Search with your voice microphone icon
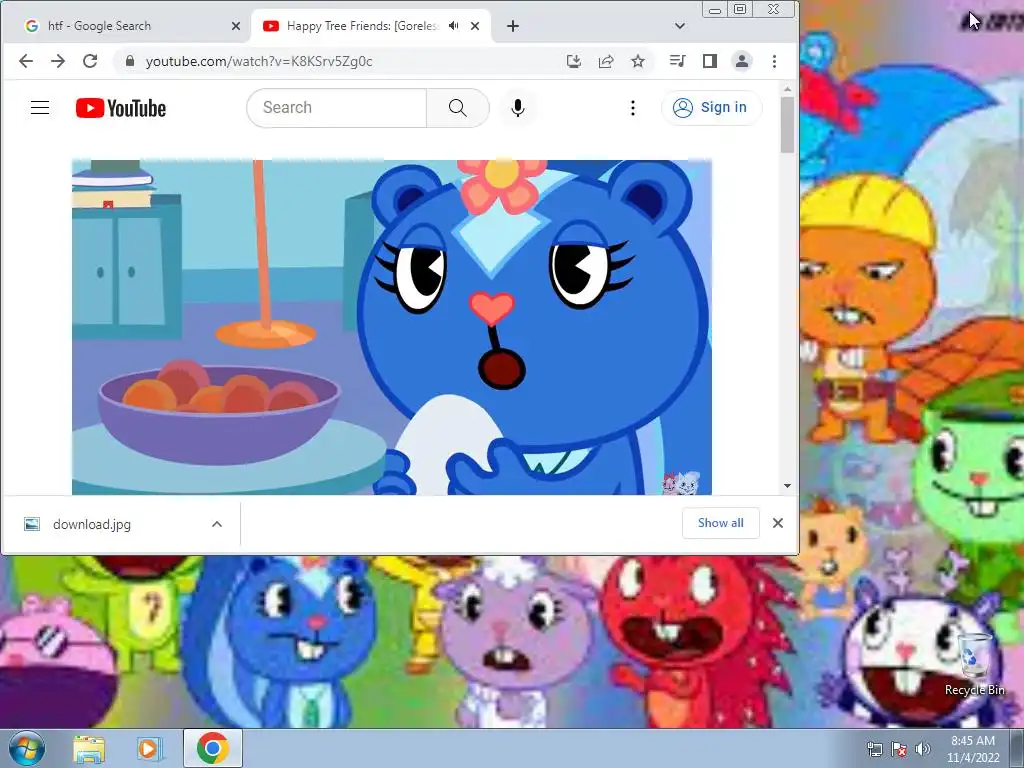 point(518,108)
